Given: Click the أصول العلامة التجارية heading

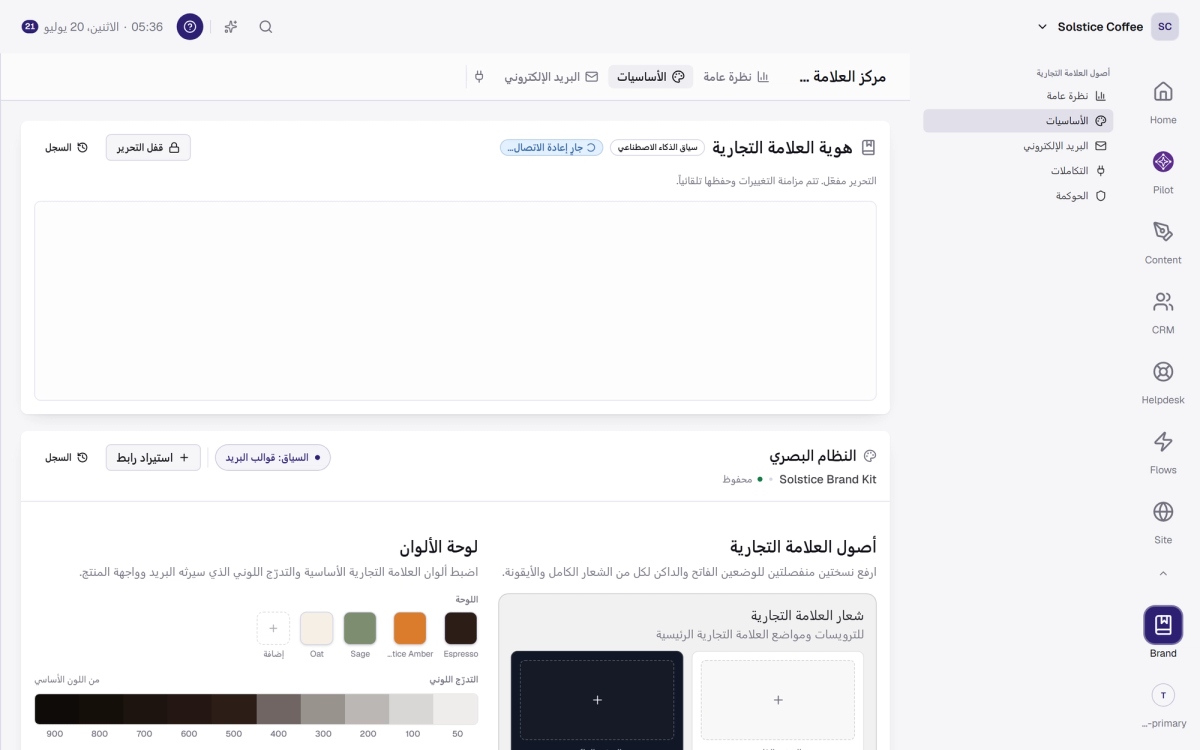Looking at the screenshot, I should [803, 547].
